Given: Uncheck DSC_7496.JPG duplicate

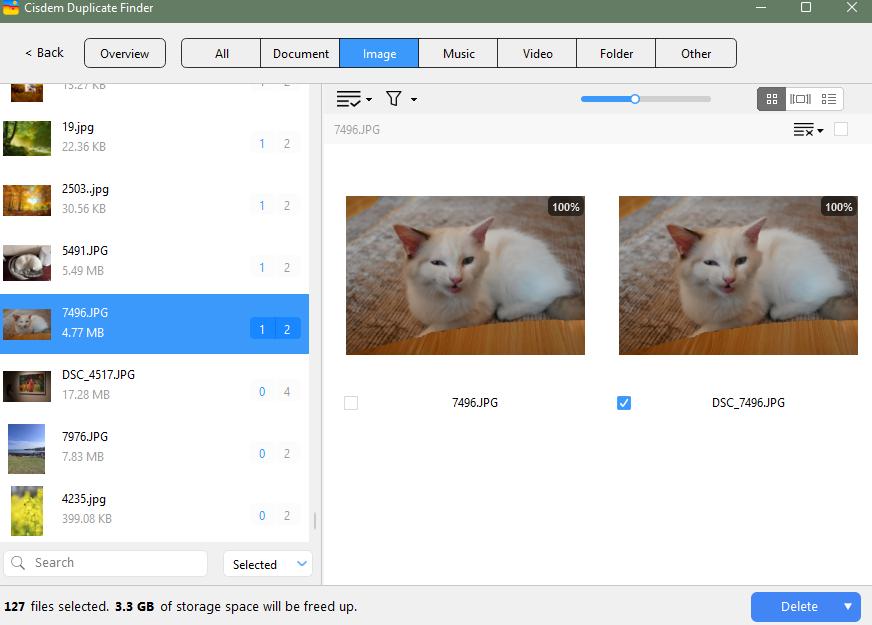Looking at the screenshot, I should (x=623, y=403).
